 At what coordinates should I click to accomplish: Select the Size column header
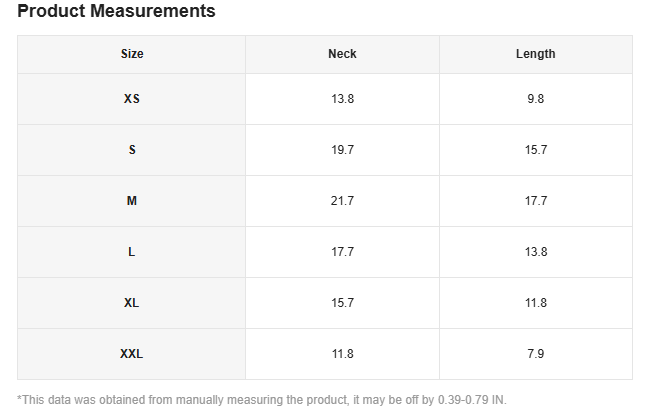[132, 54]
